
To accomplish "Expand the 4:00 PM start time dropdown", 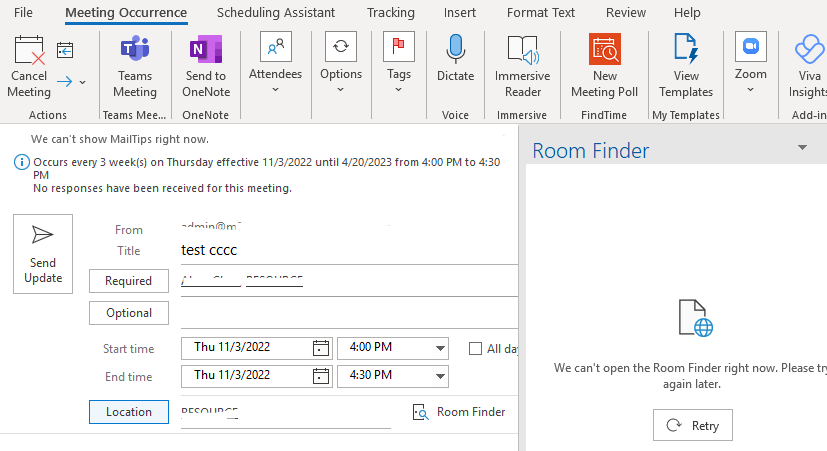I will tap(440, 348).
